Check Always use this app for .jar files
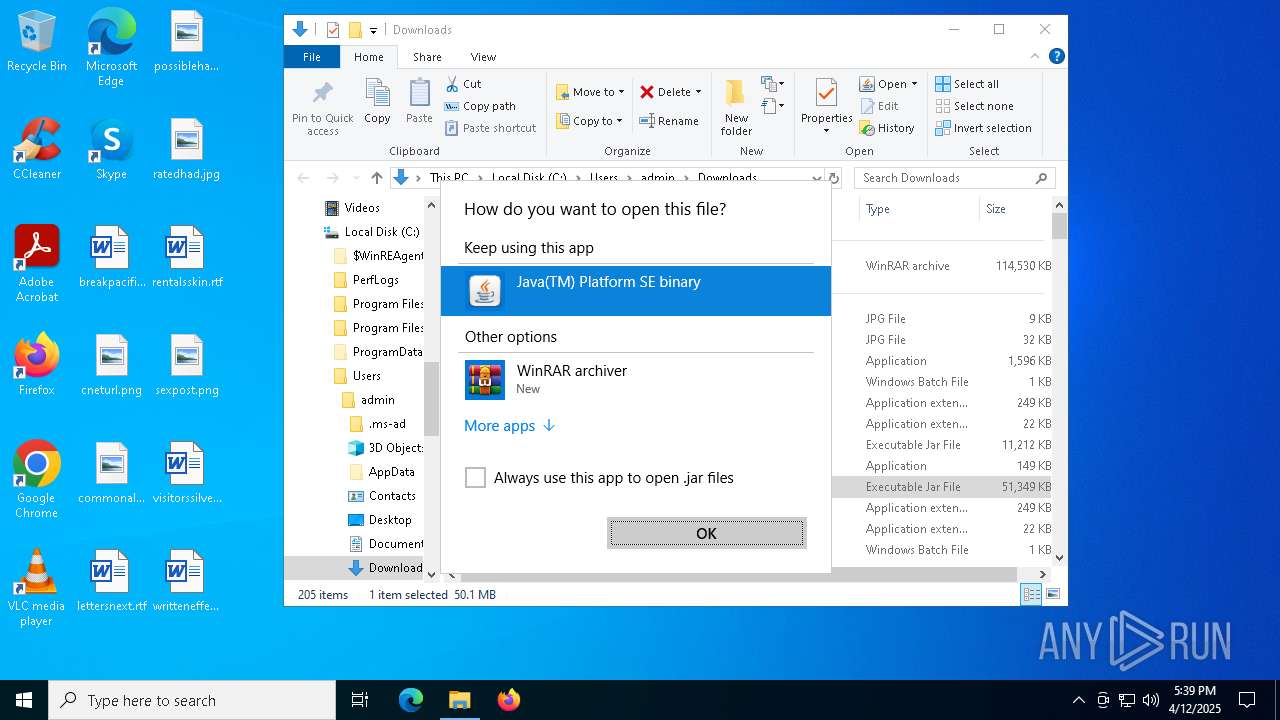 tap(475, 478)
